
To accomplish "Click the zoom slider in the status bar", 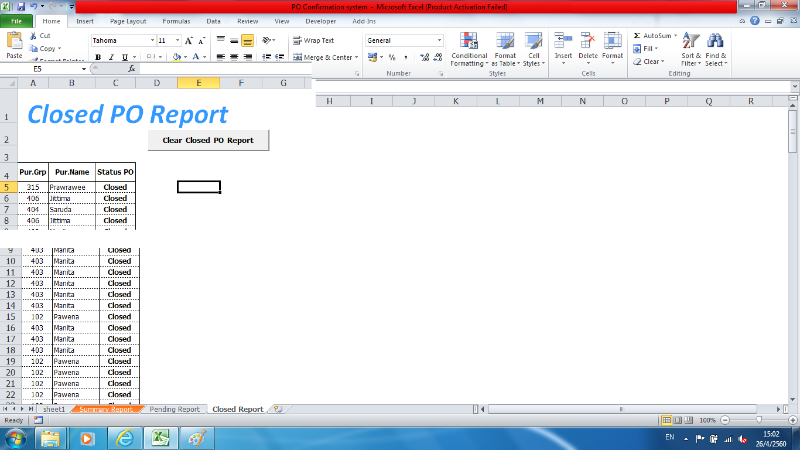I will pyautogui.click(x=758, y=420).
